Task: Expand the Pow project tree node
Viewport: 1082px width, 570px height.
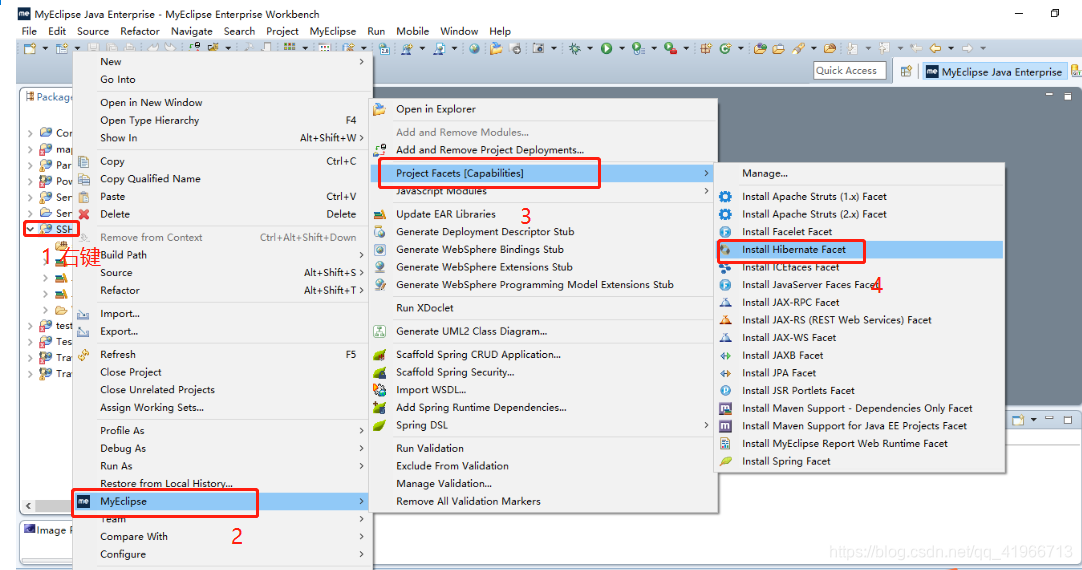Action: tap(30, 181)
